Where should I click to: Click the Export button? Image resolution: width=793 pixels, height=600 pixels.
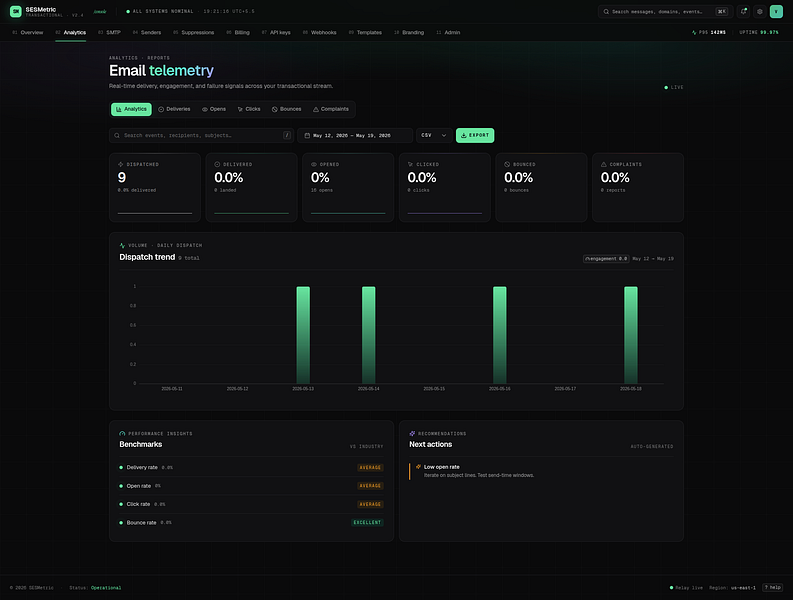[x=475, y=136]
